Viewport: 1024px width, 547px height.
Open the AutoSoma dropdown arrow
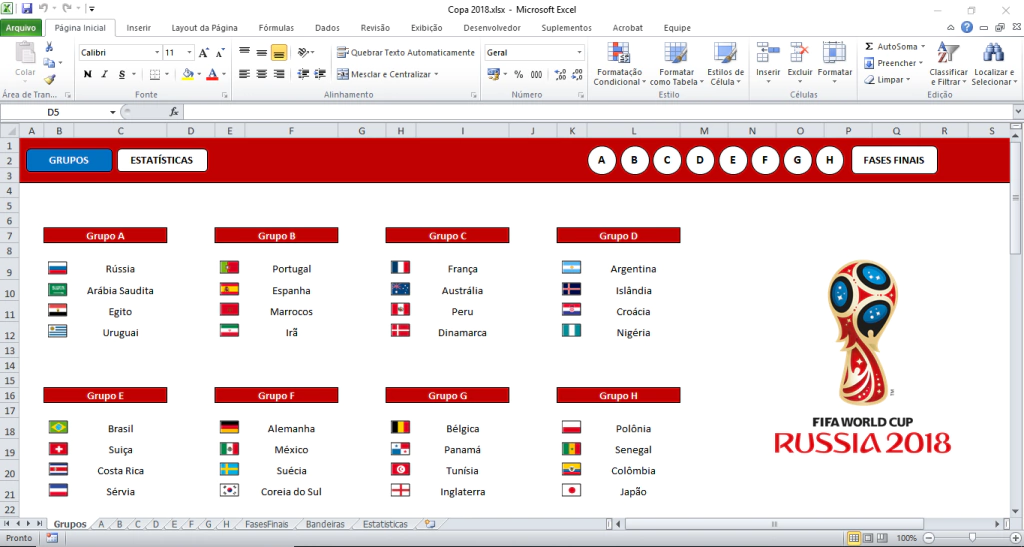922,47
